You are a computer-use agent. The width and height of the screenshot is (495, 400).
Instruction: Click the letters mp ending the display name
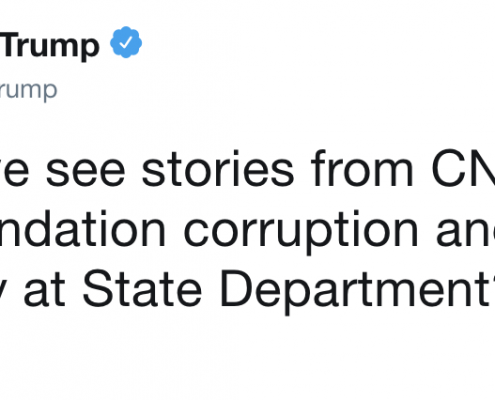point(82,48)
